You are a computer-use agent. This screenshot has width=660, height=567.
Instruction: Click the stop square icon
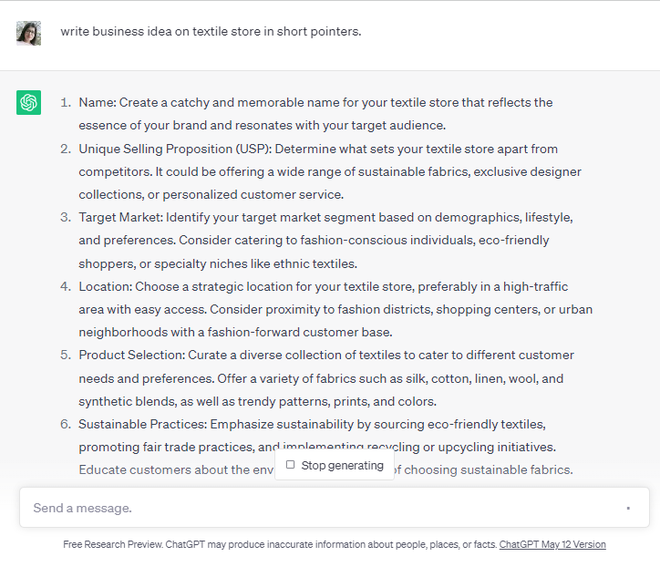point(290,465)
